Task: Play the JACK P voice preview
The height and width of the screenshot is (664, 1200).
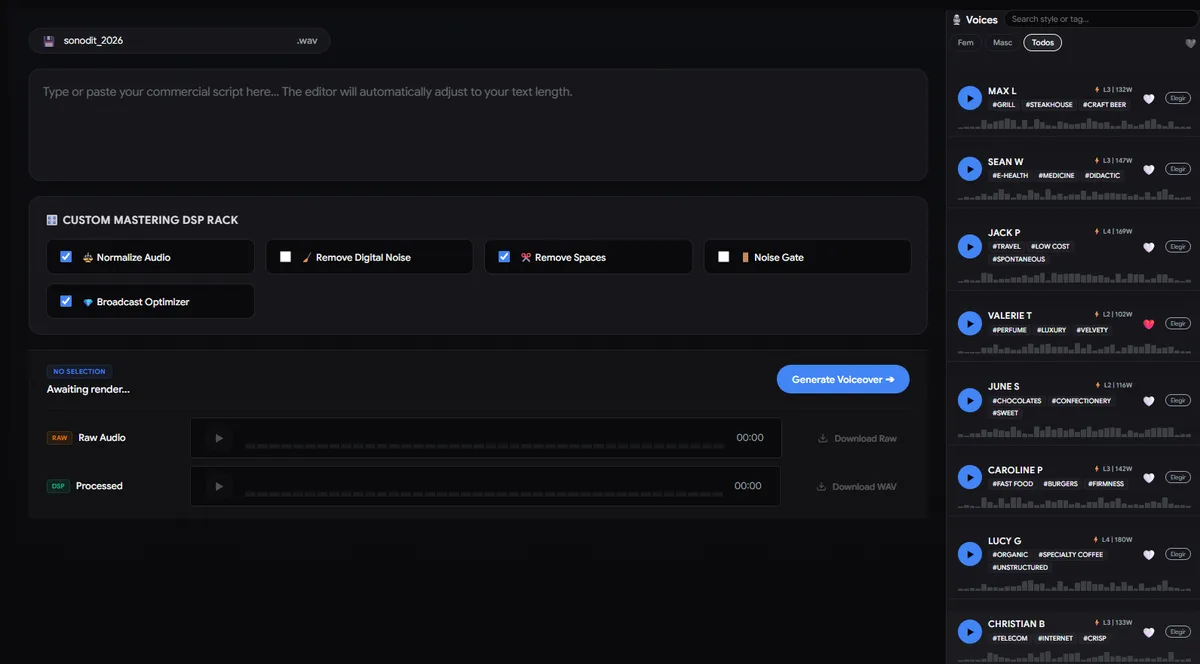Action: 969,246
